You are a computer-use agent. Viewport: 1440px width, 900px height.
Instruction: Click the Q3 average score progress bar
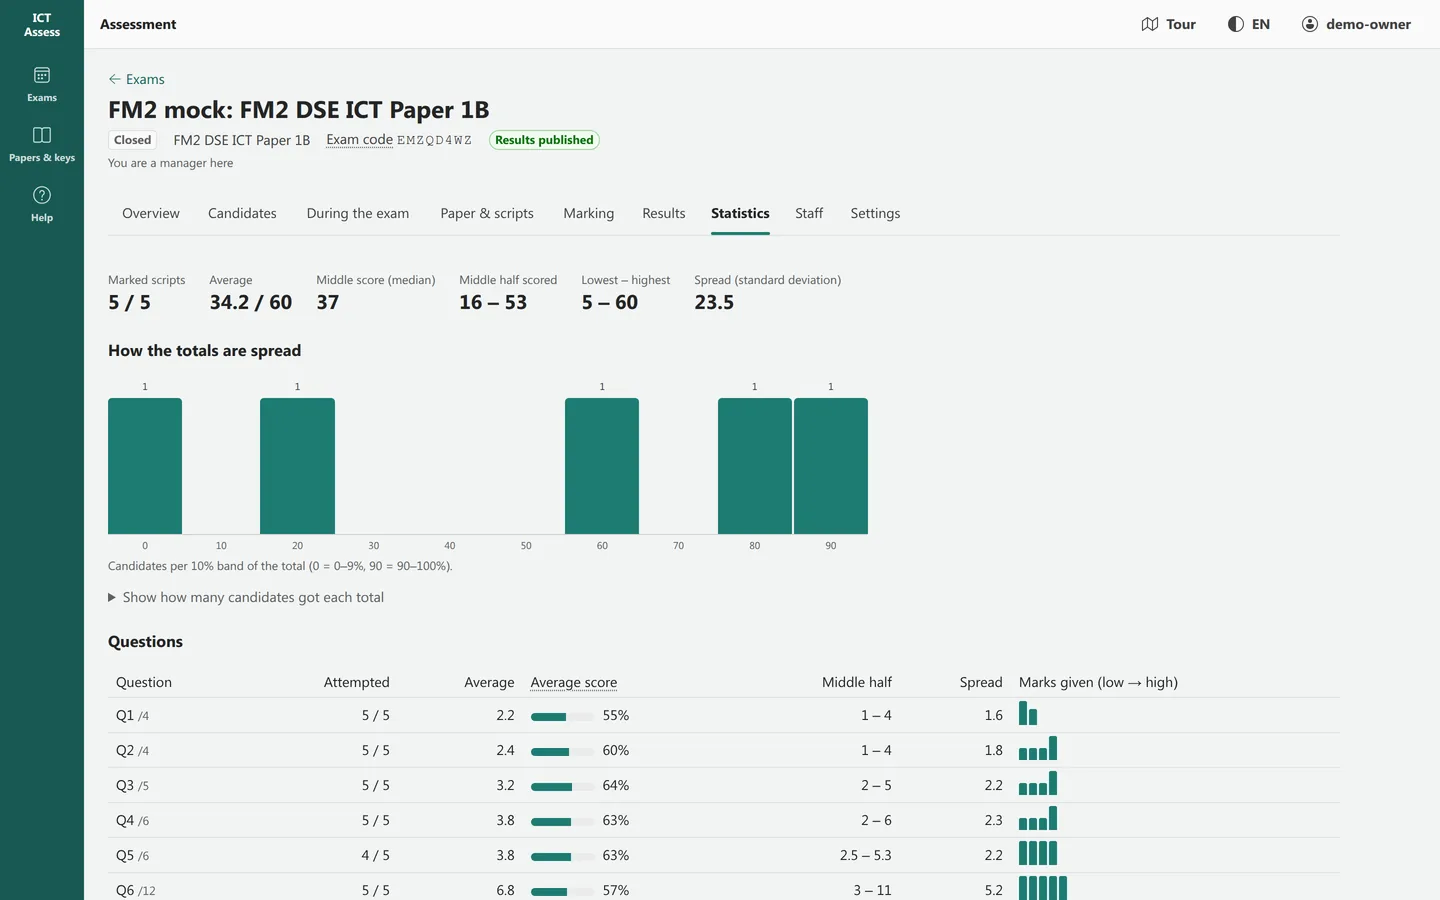coord(552,786)
